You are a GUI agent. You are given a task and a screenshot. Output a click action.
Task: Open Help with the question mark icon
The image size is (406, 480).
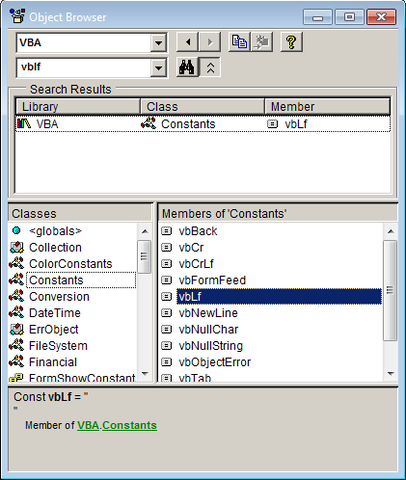[x=291, y=42]
